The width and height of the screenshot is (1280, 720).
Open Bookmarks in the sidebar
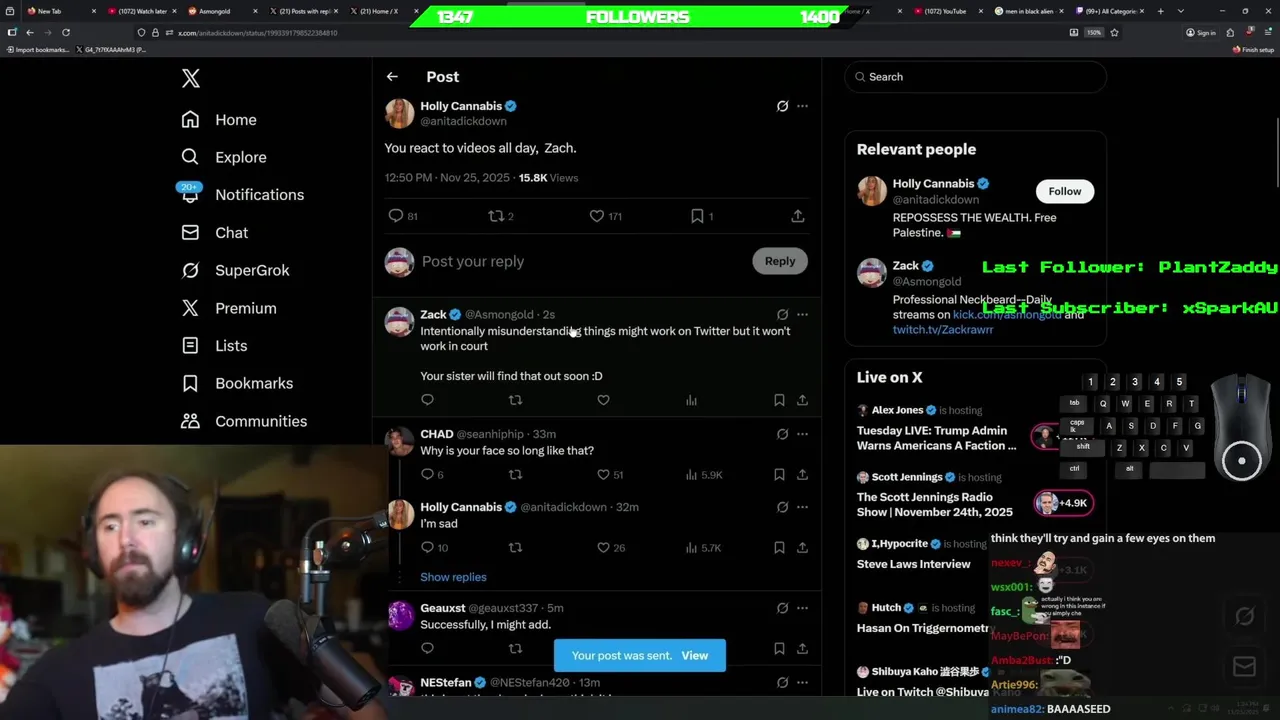click(237, 383)
